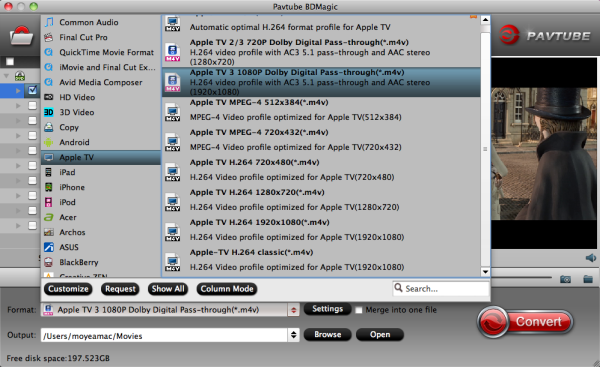Toggle the select-all checkbox above title list
The image size is (600, 367).
point(10,61)
